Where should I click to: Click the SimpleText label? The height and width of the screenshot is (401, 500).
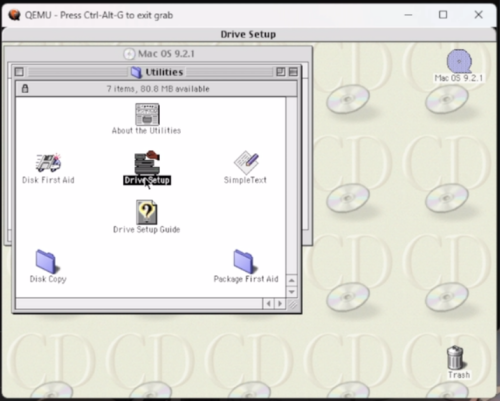click(245, 180)
